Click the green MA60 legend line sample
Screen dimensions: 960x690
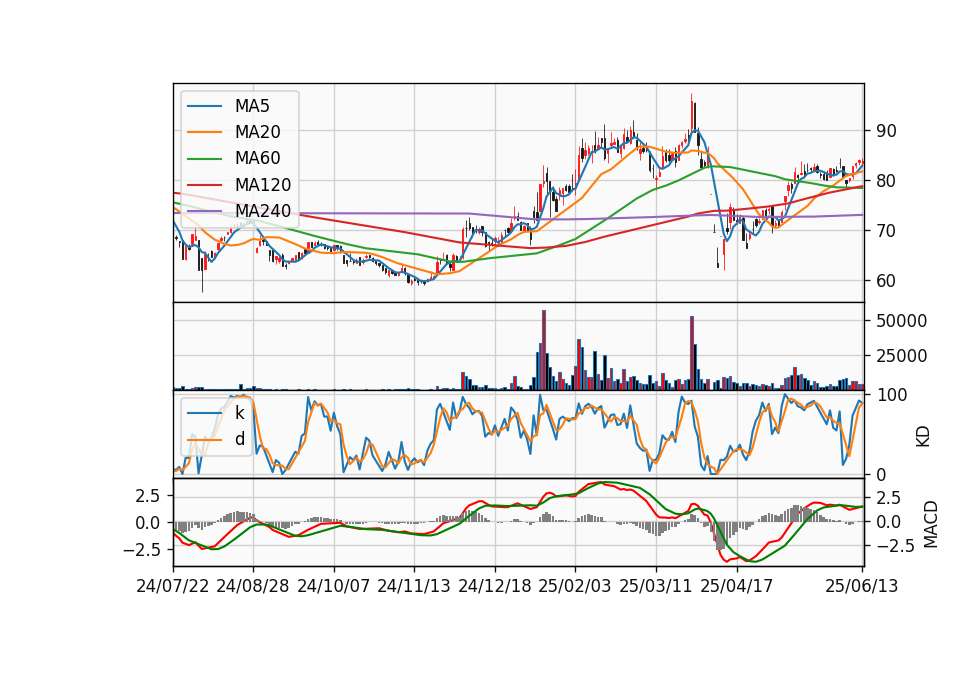coord(204,159)
